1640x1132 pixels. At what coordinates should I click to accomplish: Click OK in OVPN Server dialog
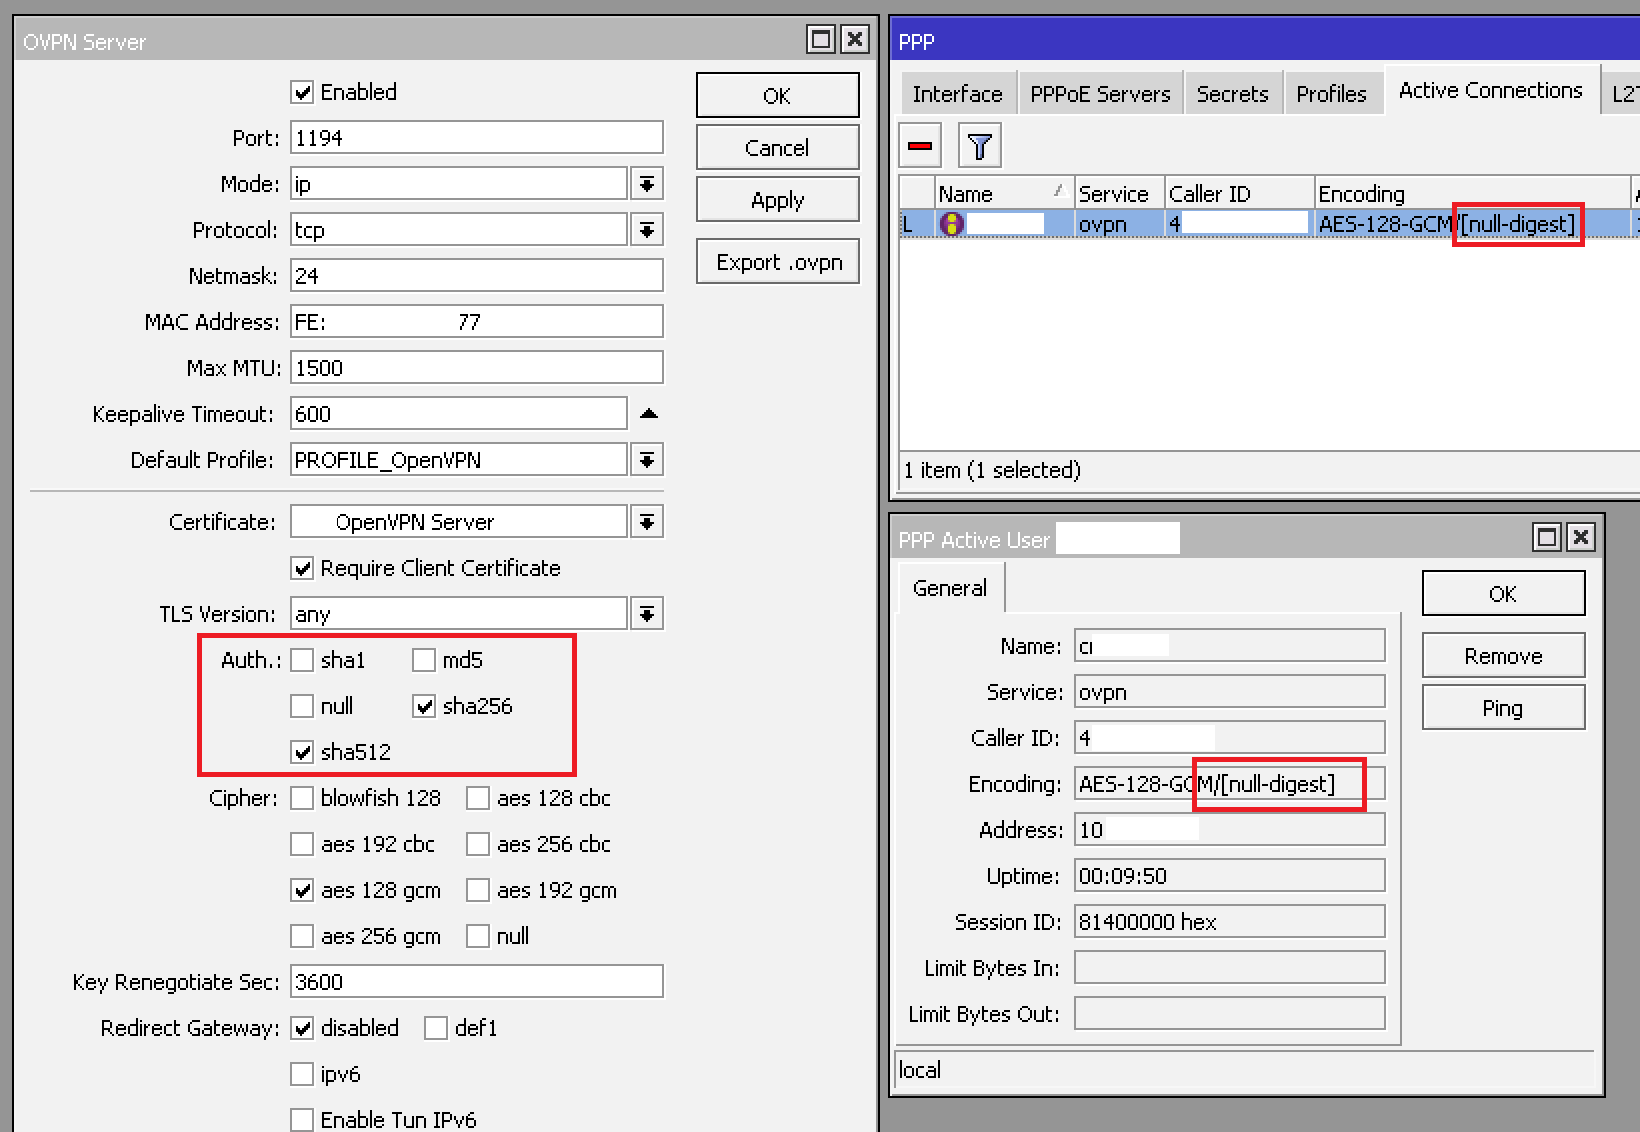777,95
